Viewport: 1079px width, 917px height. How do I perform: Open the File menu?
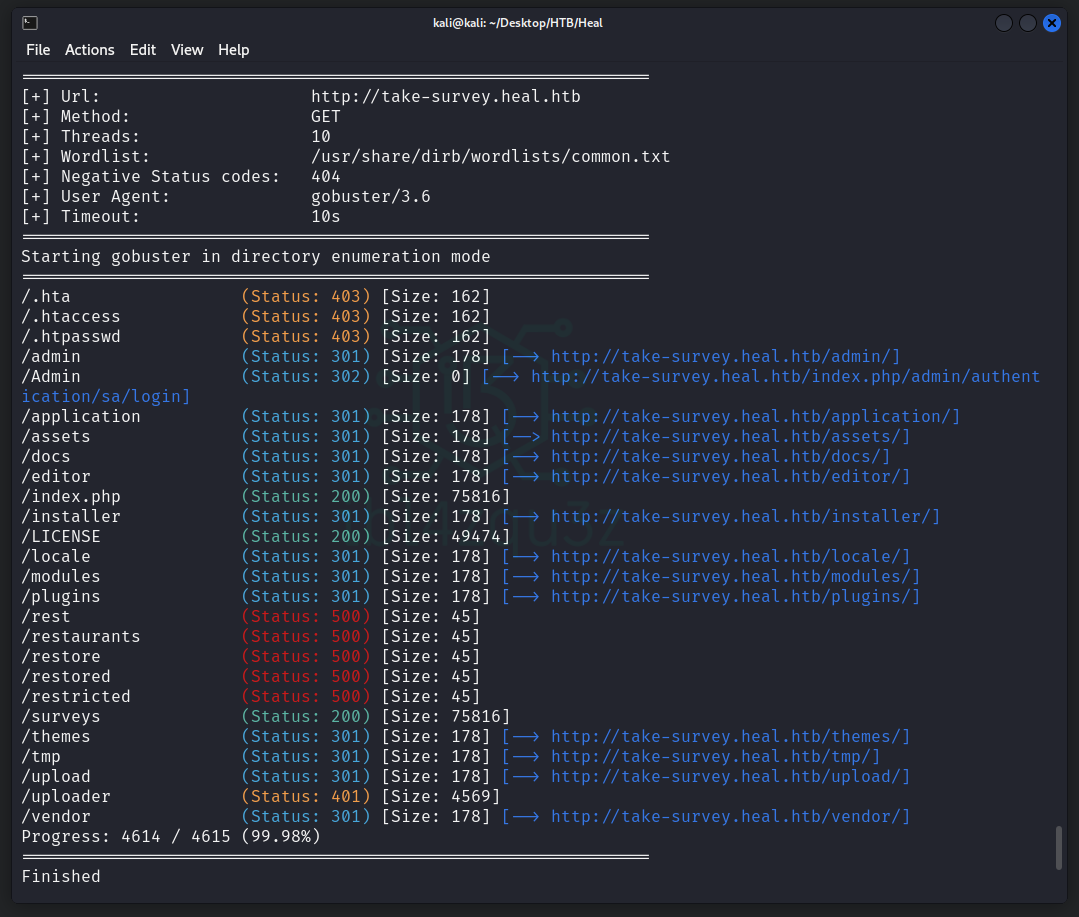[38, 50]
